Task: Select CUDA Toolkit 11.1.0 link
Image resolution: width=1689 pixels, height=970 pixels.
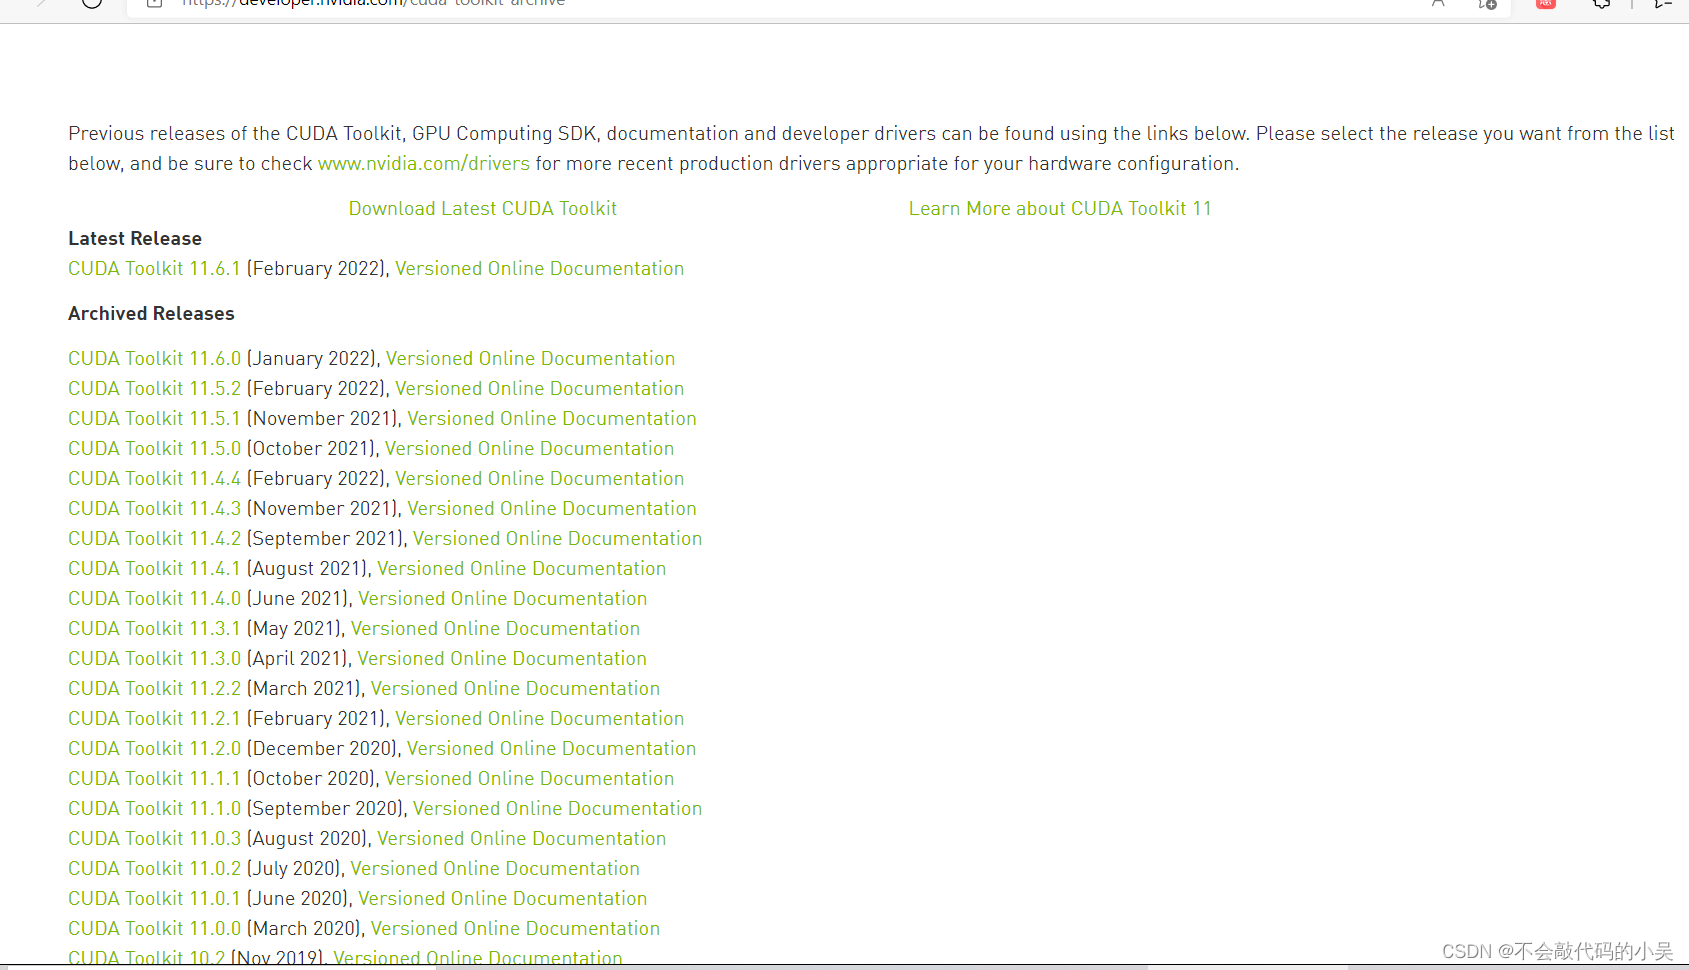Action: pyautogui.click(x=155, y=809)
